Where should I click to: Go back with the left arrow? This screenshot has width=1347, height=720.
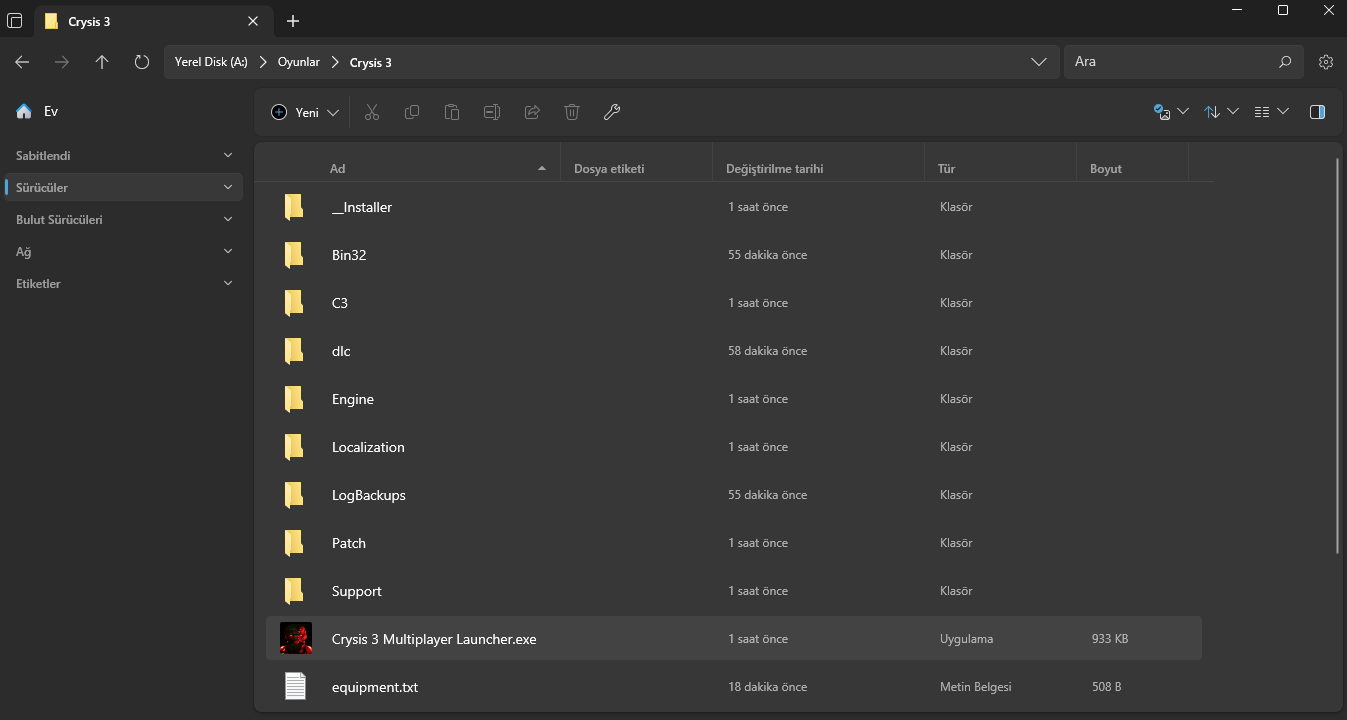22,62
